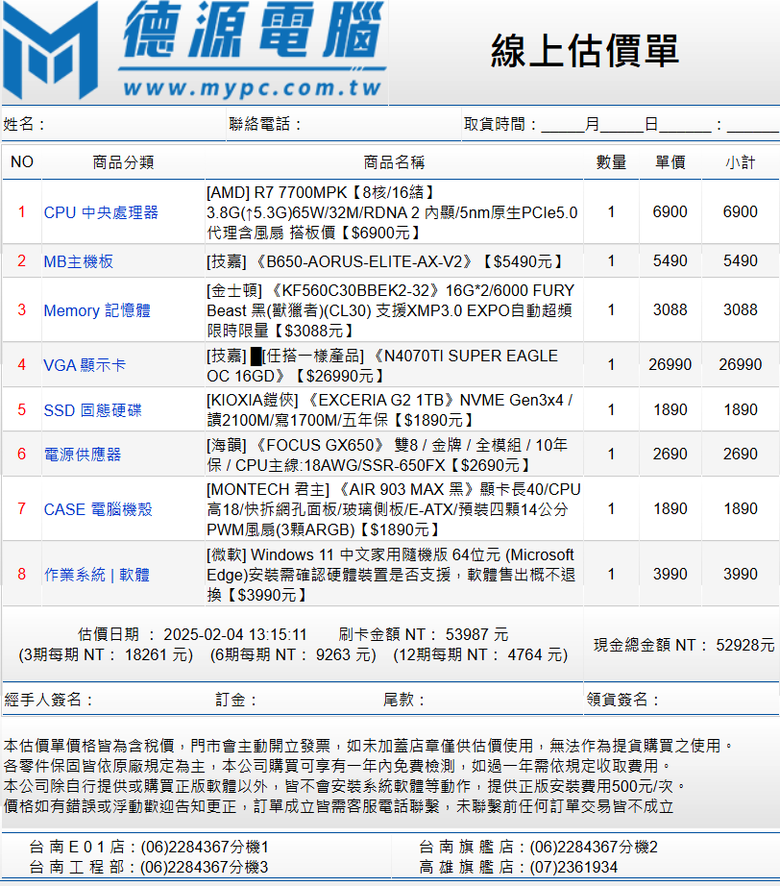Click the 12期每期 NT 4764 元 text
The height and width of the screenshot is (886, 780).
(x=480, y=654)
